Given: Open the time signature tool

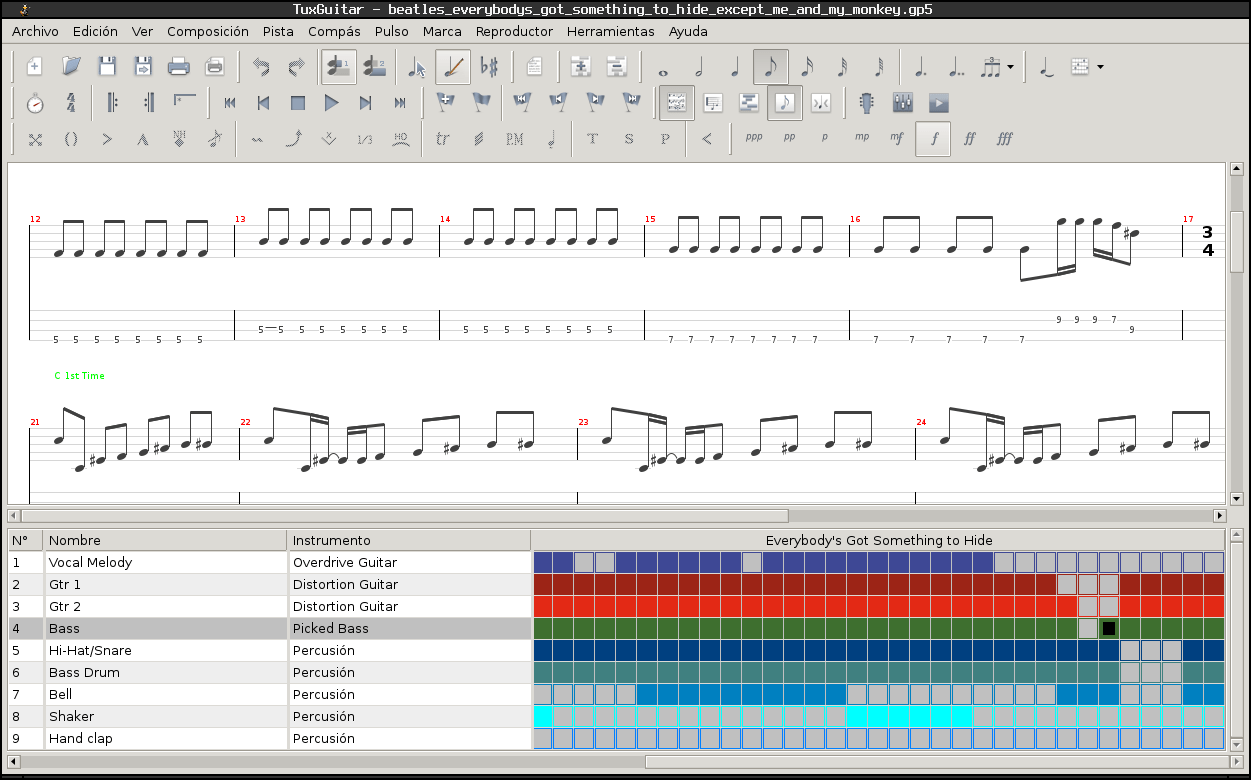Looking at the screenshot, I should (x=71, y=103).
